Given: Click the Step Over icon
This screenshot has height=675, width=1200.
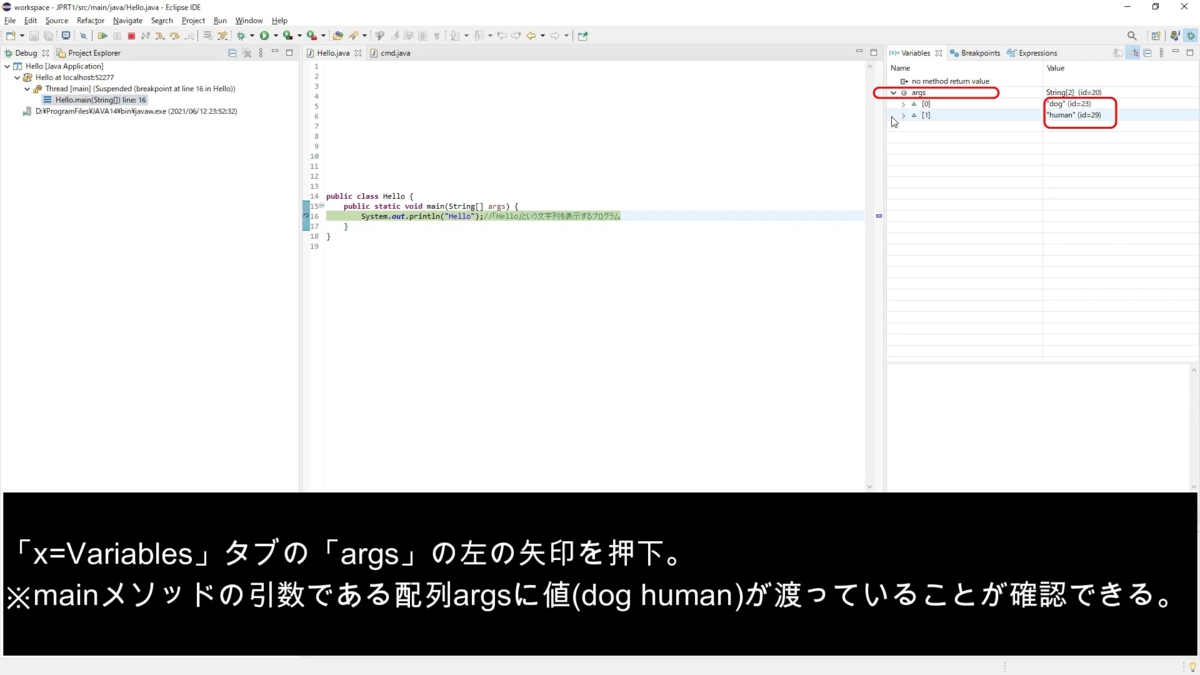Looking at the screenshot, I should (x=174, y=36).
